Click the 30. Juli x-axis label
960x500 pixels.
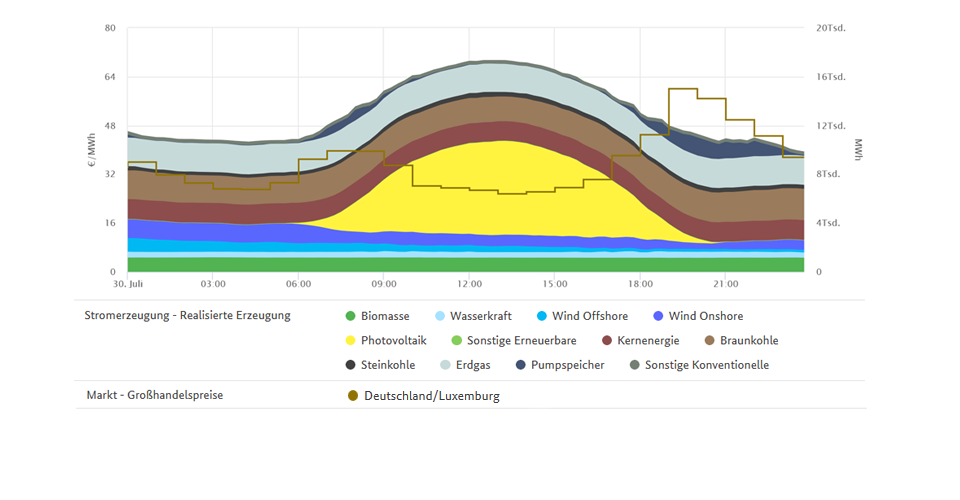coord(128,284)
